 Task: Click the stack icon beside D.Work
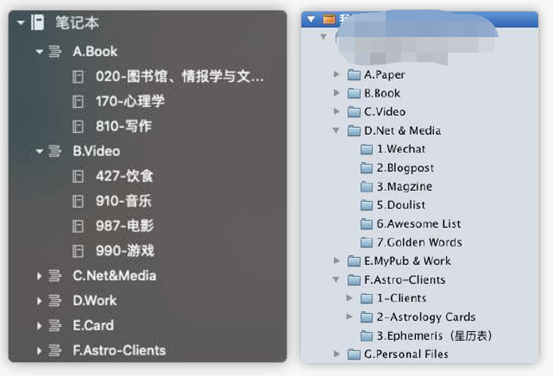click(x=55, y=301)
